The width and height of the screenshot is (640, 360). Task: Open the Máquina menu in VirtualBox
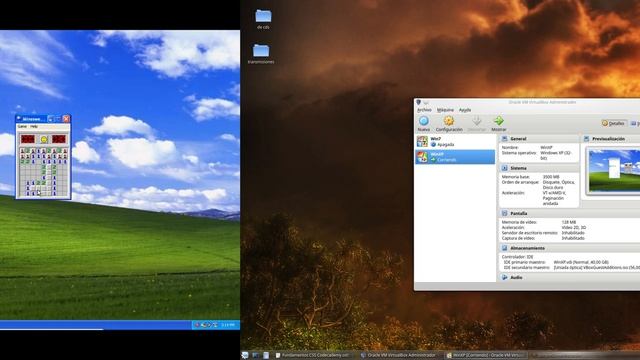point(445,110)
